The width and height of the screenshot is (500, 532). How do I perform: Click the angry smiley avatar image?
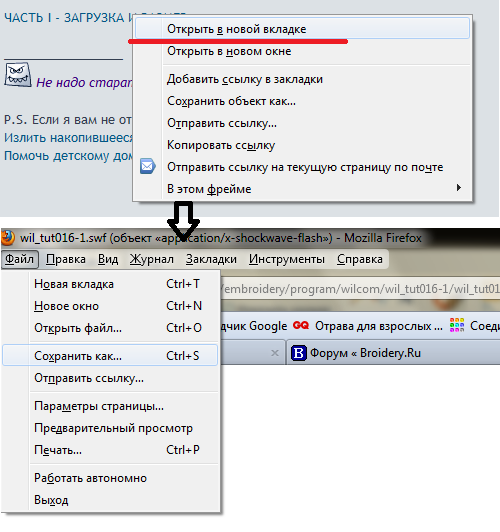(18, 74)
